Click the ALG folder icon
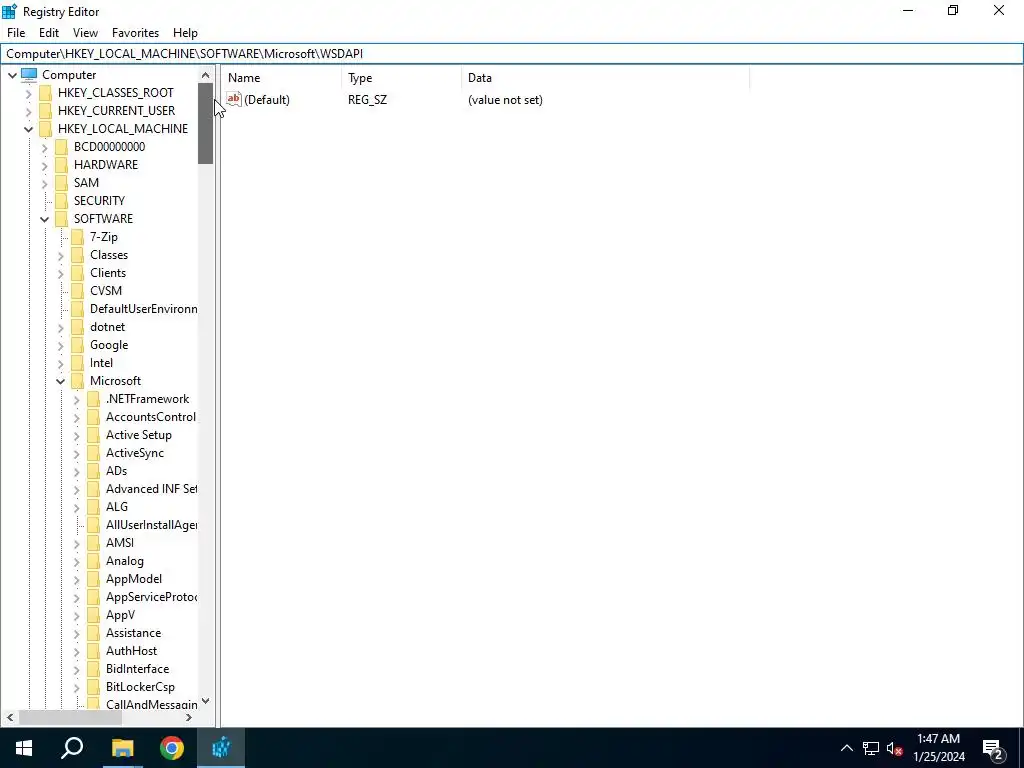 (93, 507)
